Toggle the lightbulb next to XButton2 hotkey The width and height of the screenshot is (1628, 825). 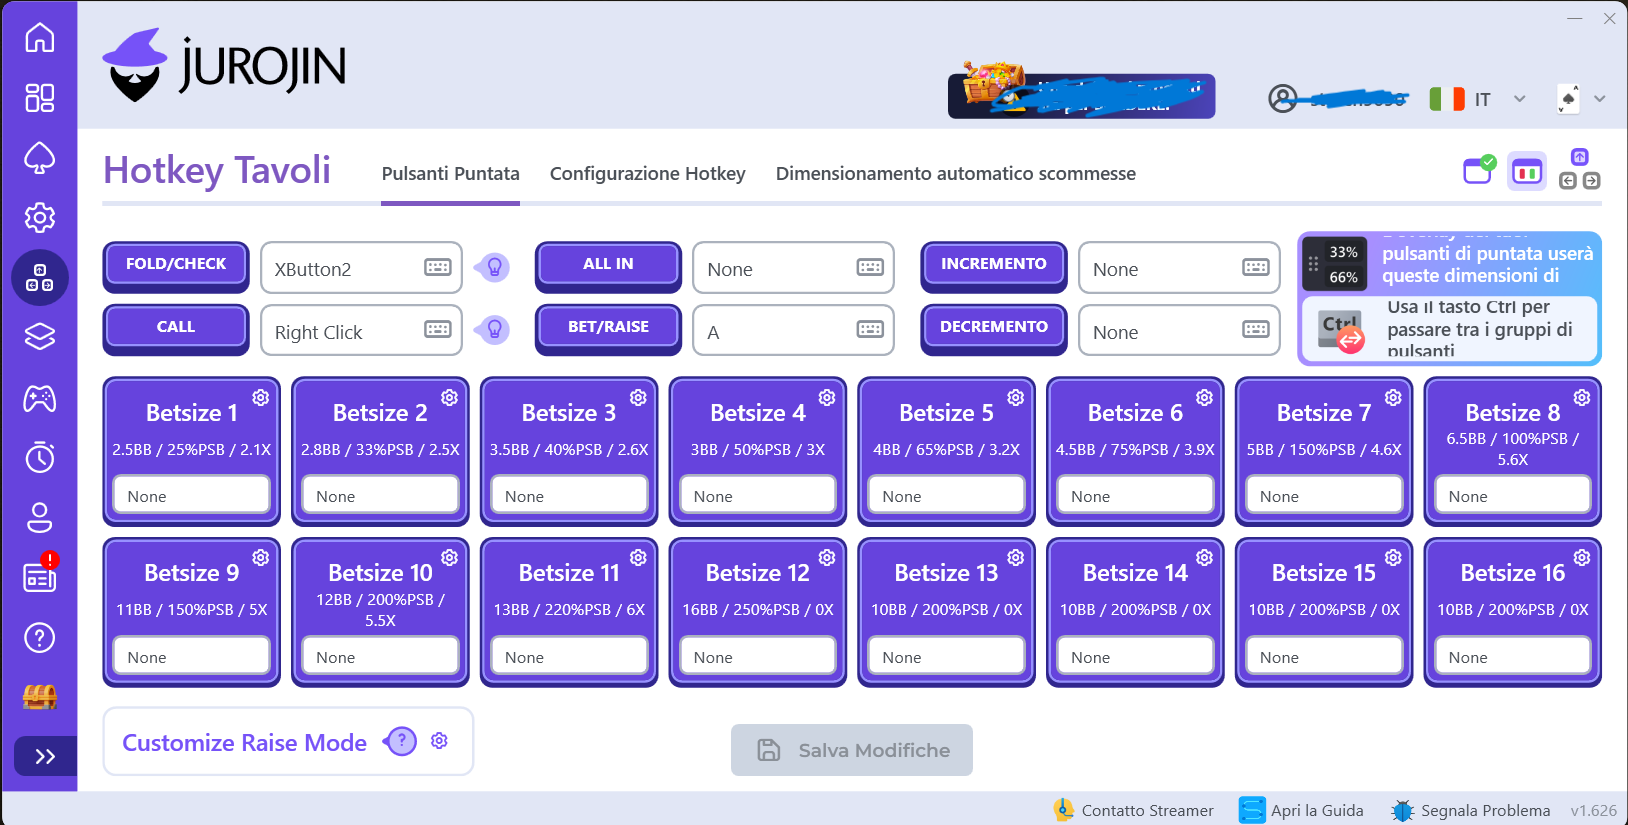click(494, 268)
